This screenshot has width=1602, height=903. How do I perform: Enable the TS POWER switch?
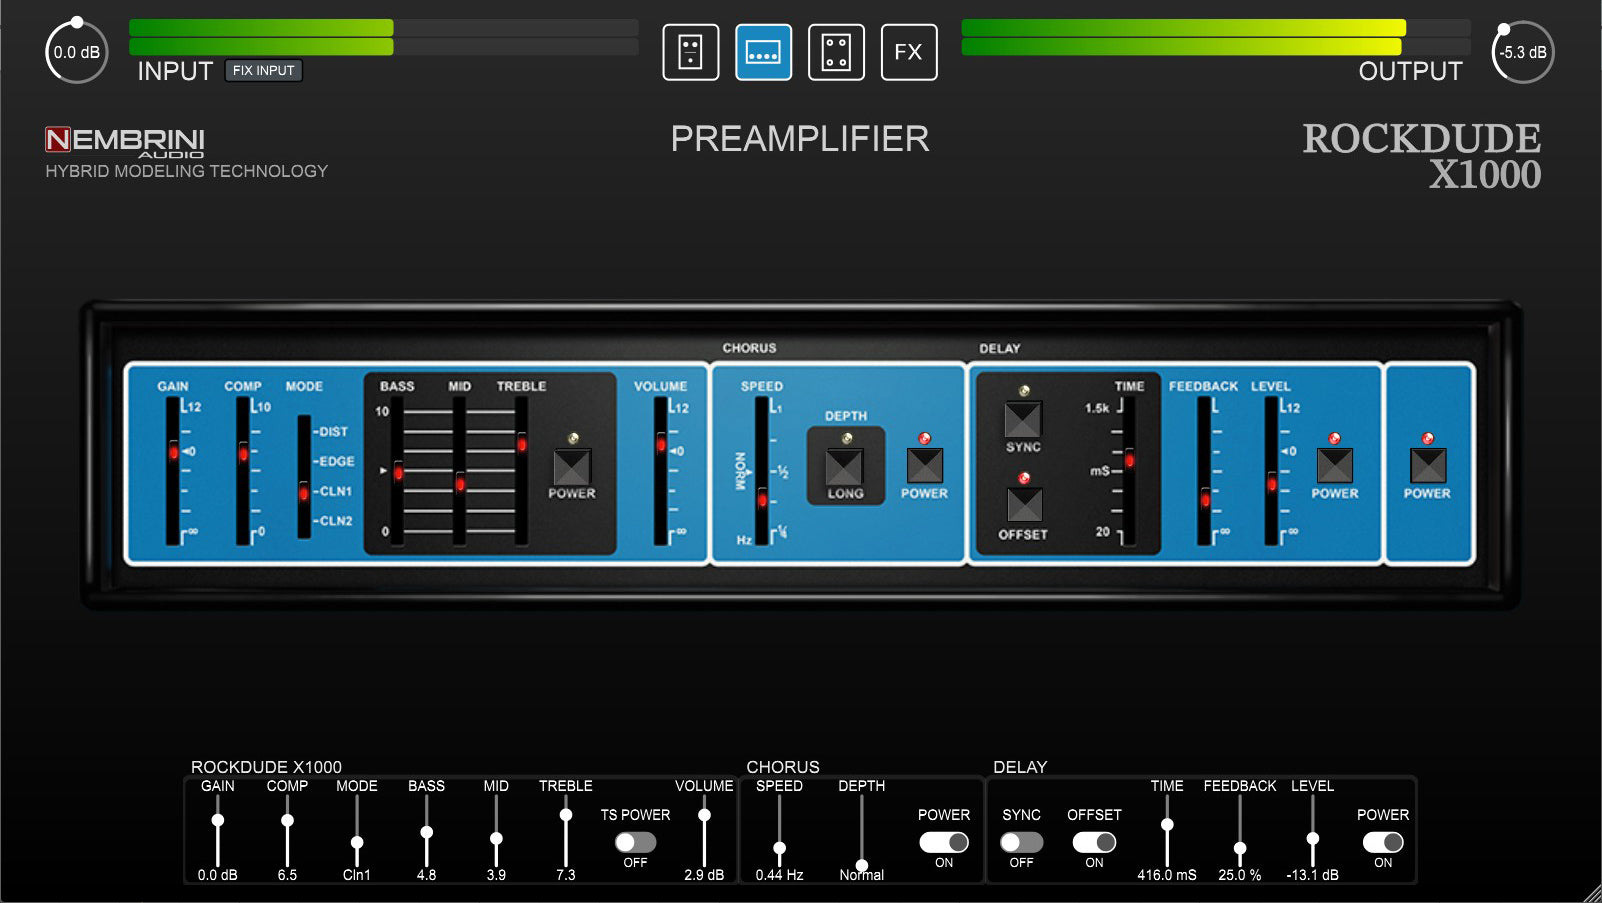pos(635,842)
